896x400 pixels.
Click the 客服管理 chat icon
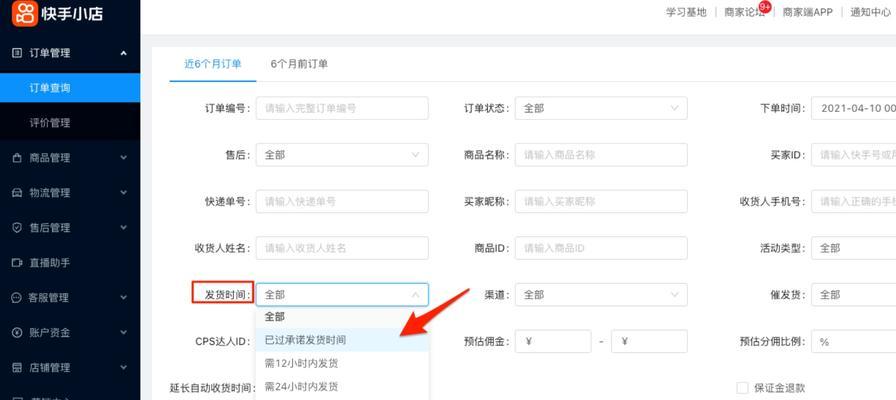[17, 298]
